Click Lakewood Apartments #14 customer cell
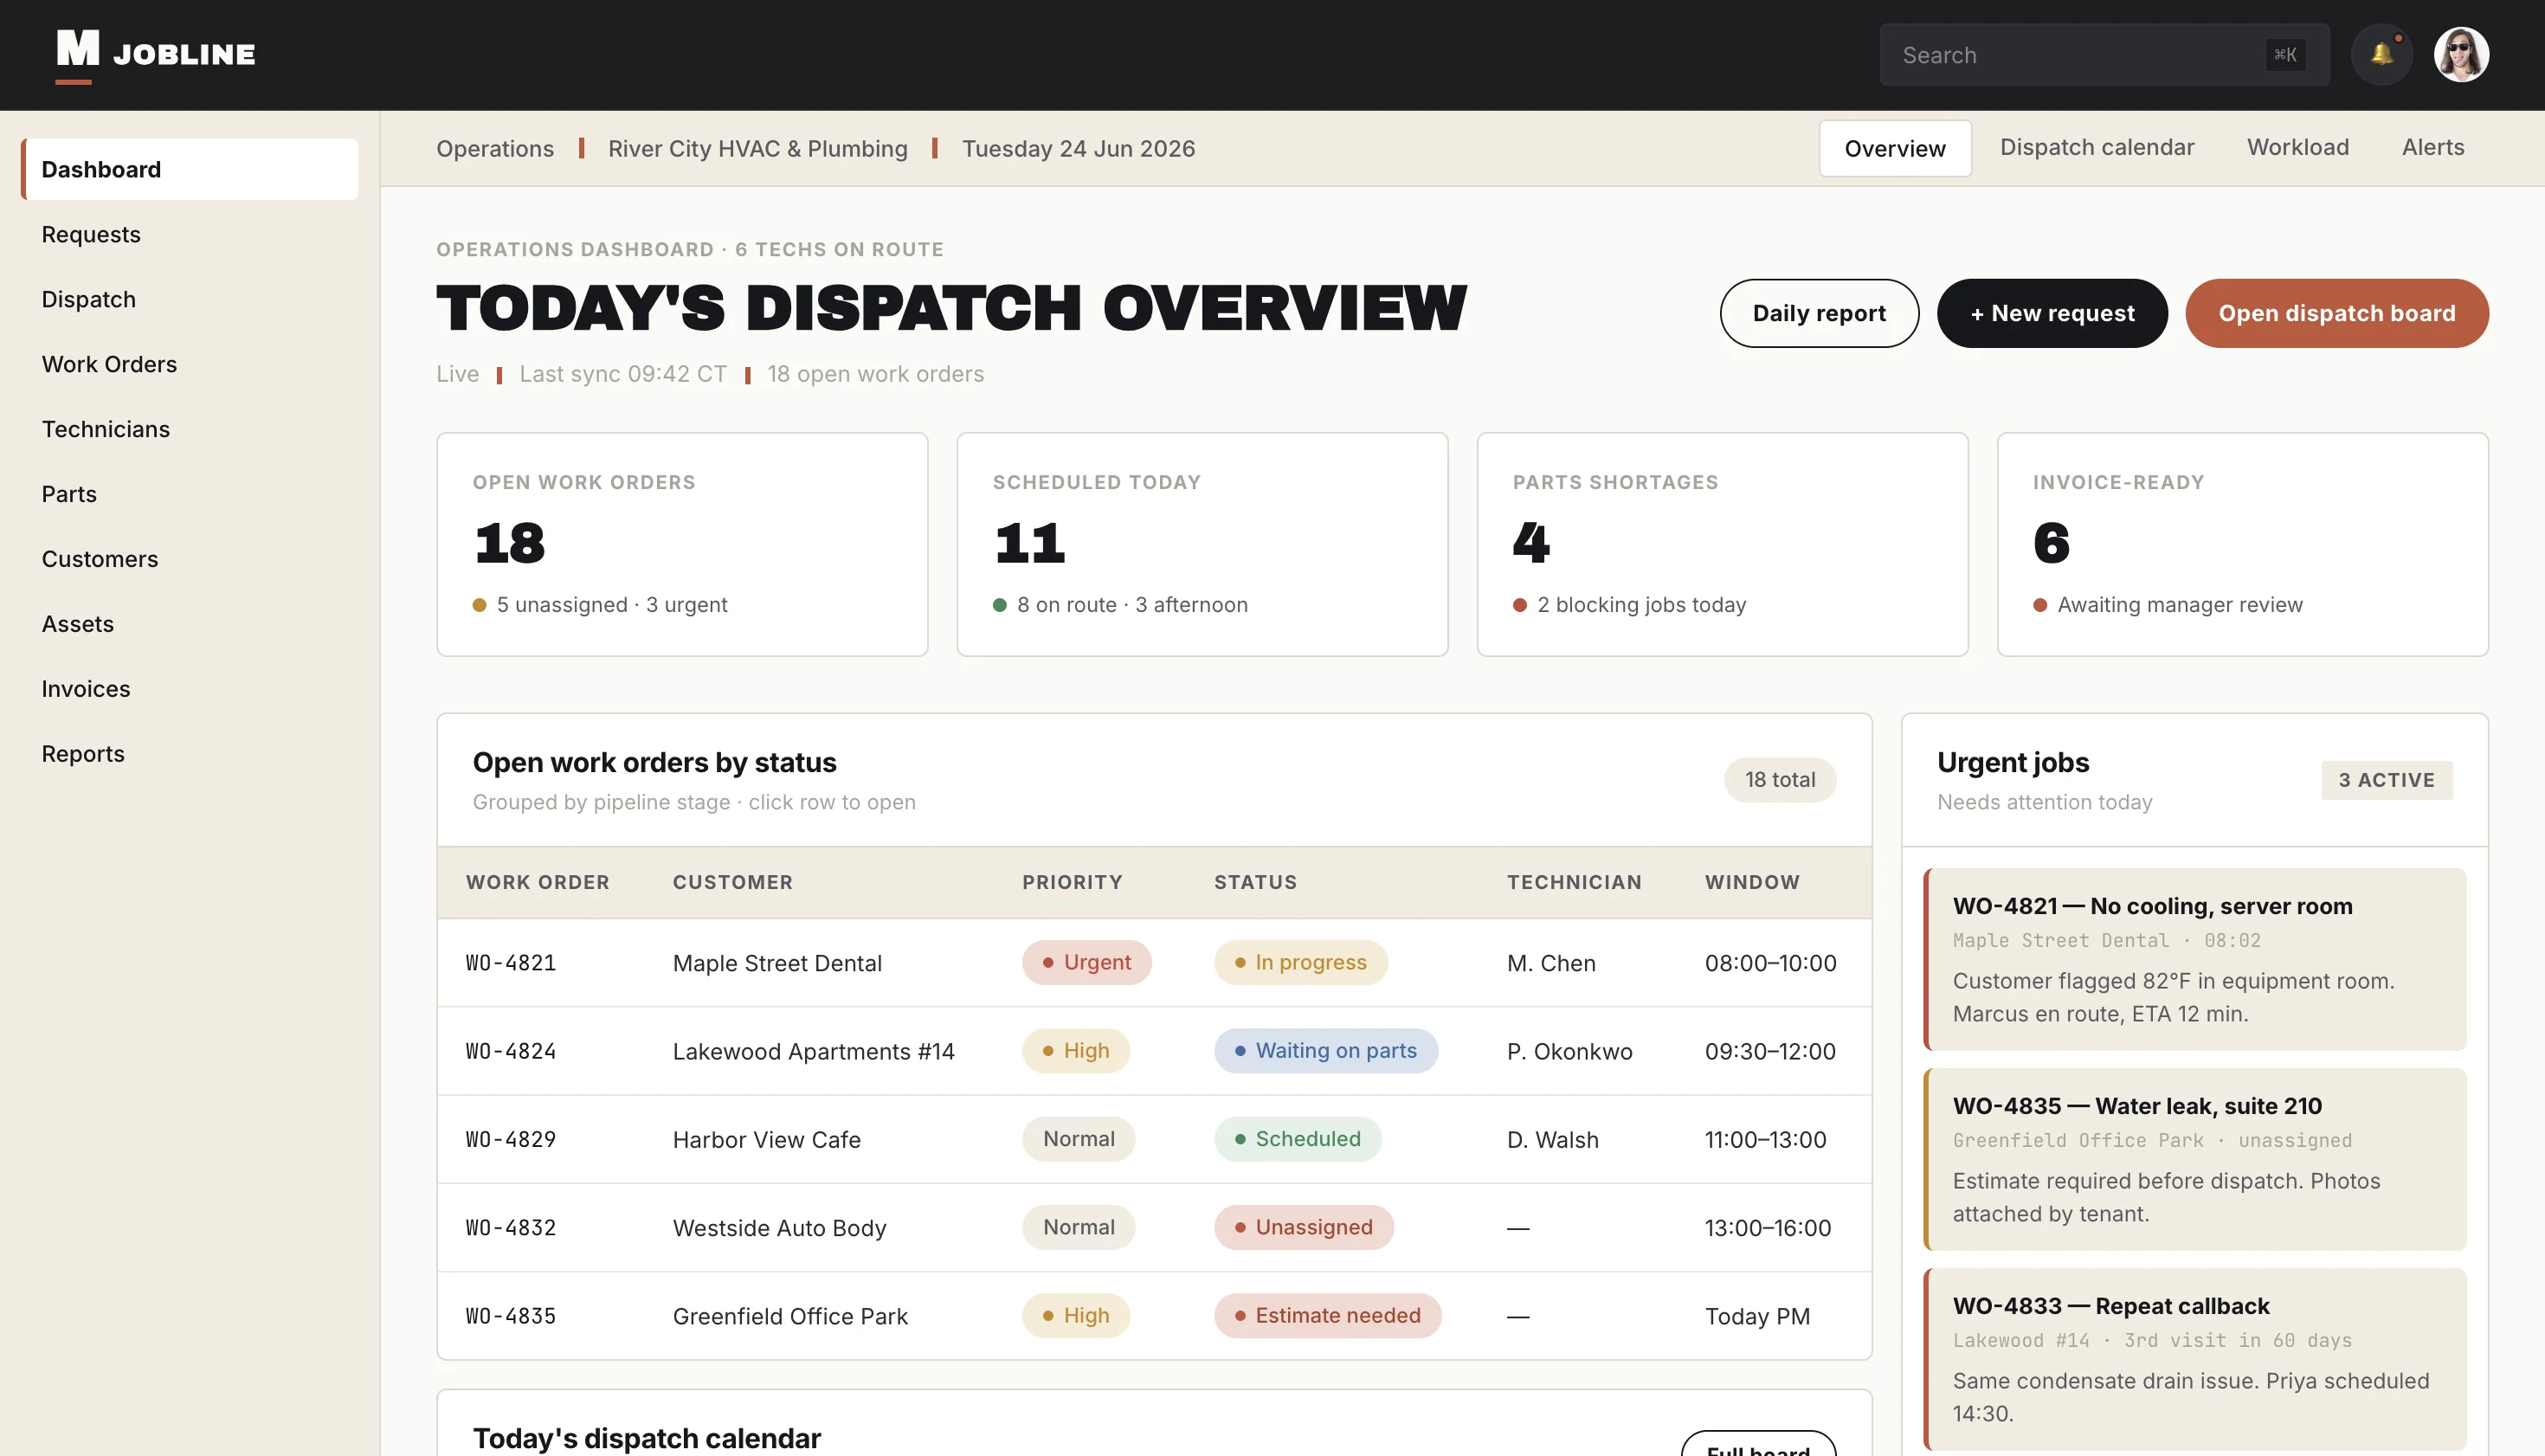 click(x=813, y=1051)
